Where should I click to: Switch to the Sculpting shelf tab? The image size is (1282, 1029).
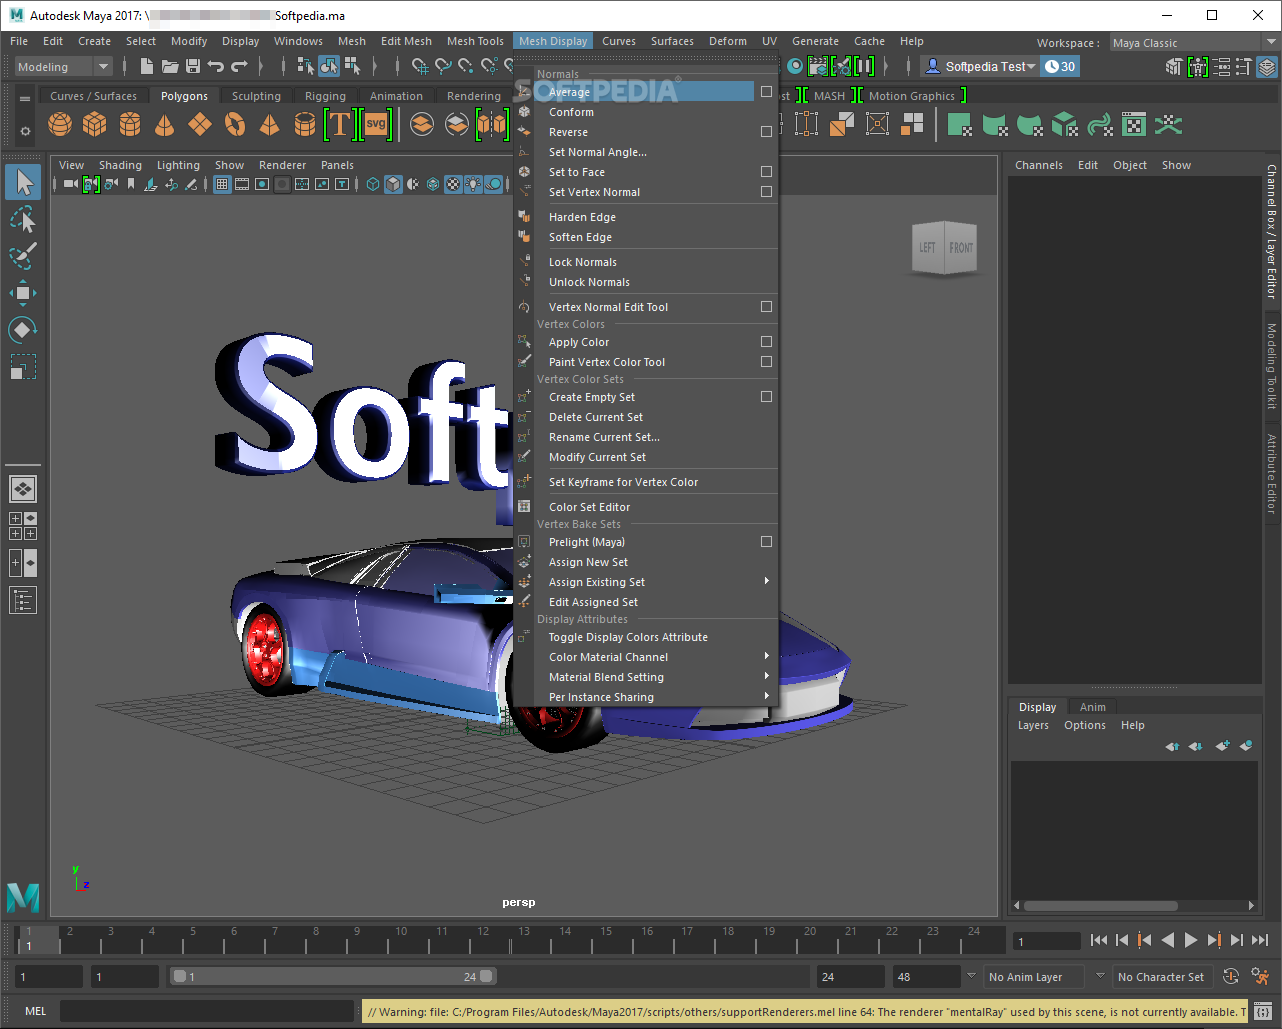[256, 96]
